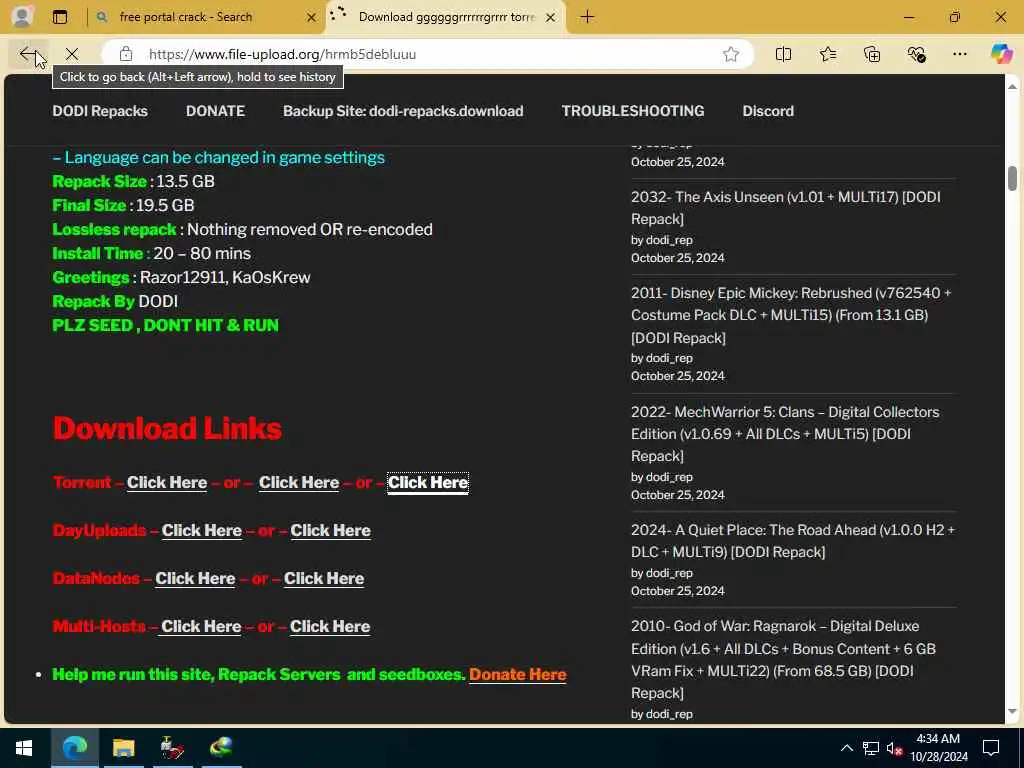Image resolution: width=1024 pixels, height=768 pixels.
Task: Open the profile avatar icon
Action: pos(22,17)
